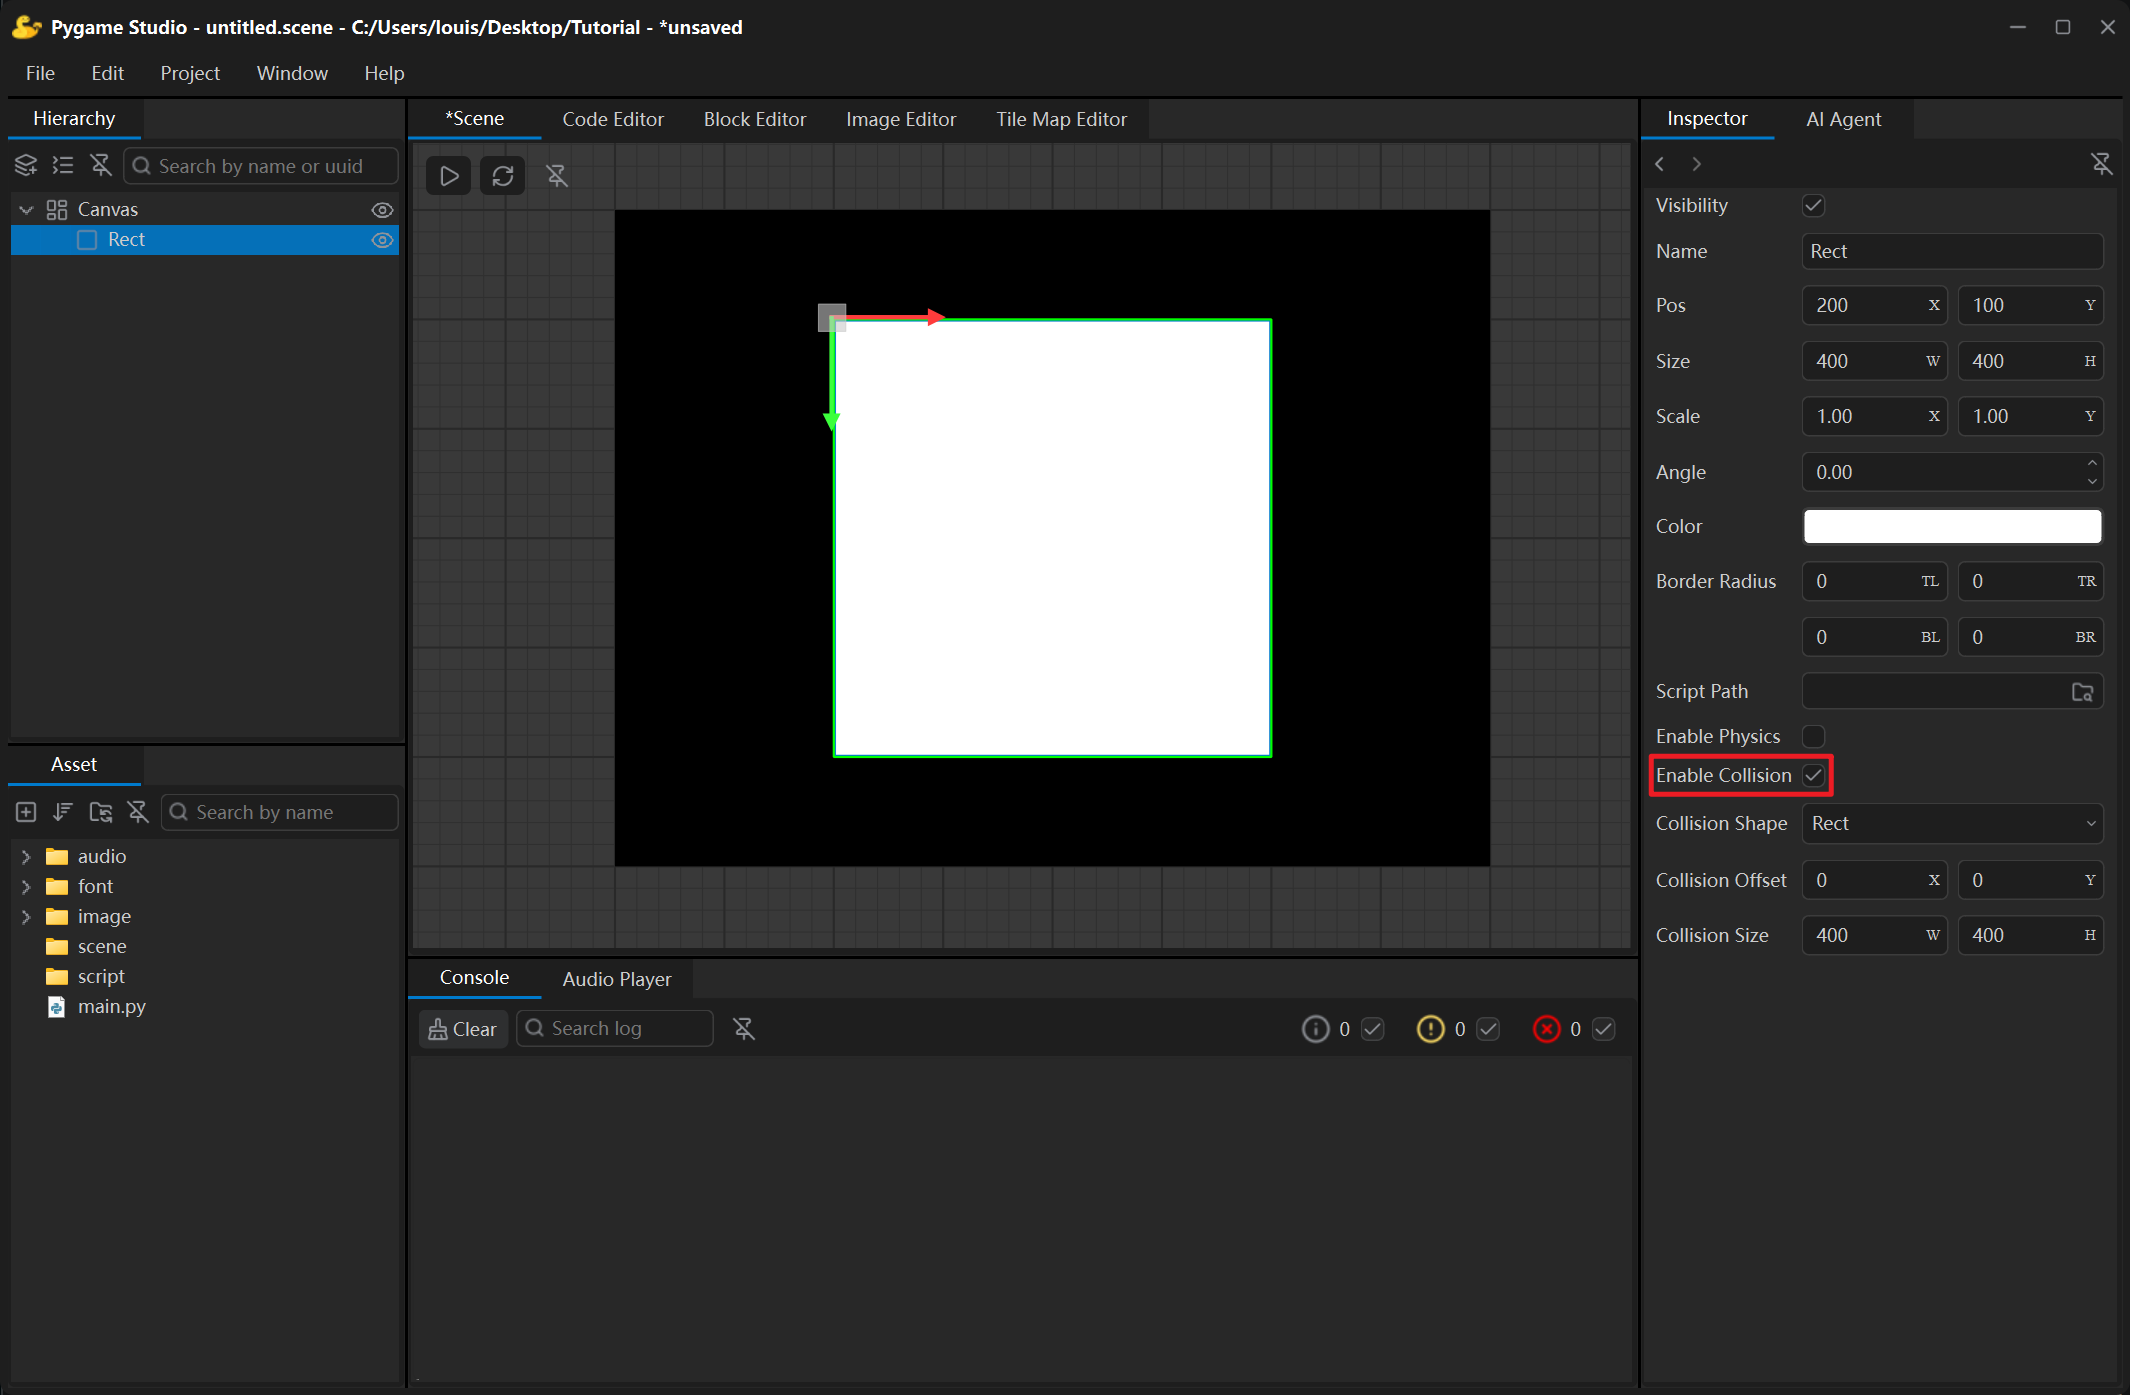Increase Angle with up stepper arrow
The image size is (2130, 1395).
pos(2092,463)
